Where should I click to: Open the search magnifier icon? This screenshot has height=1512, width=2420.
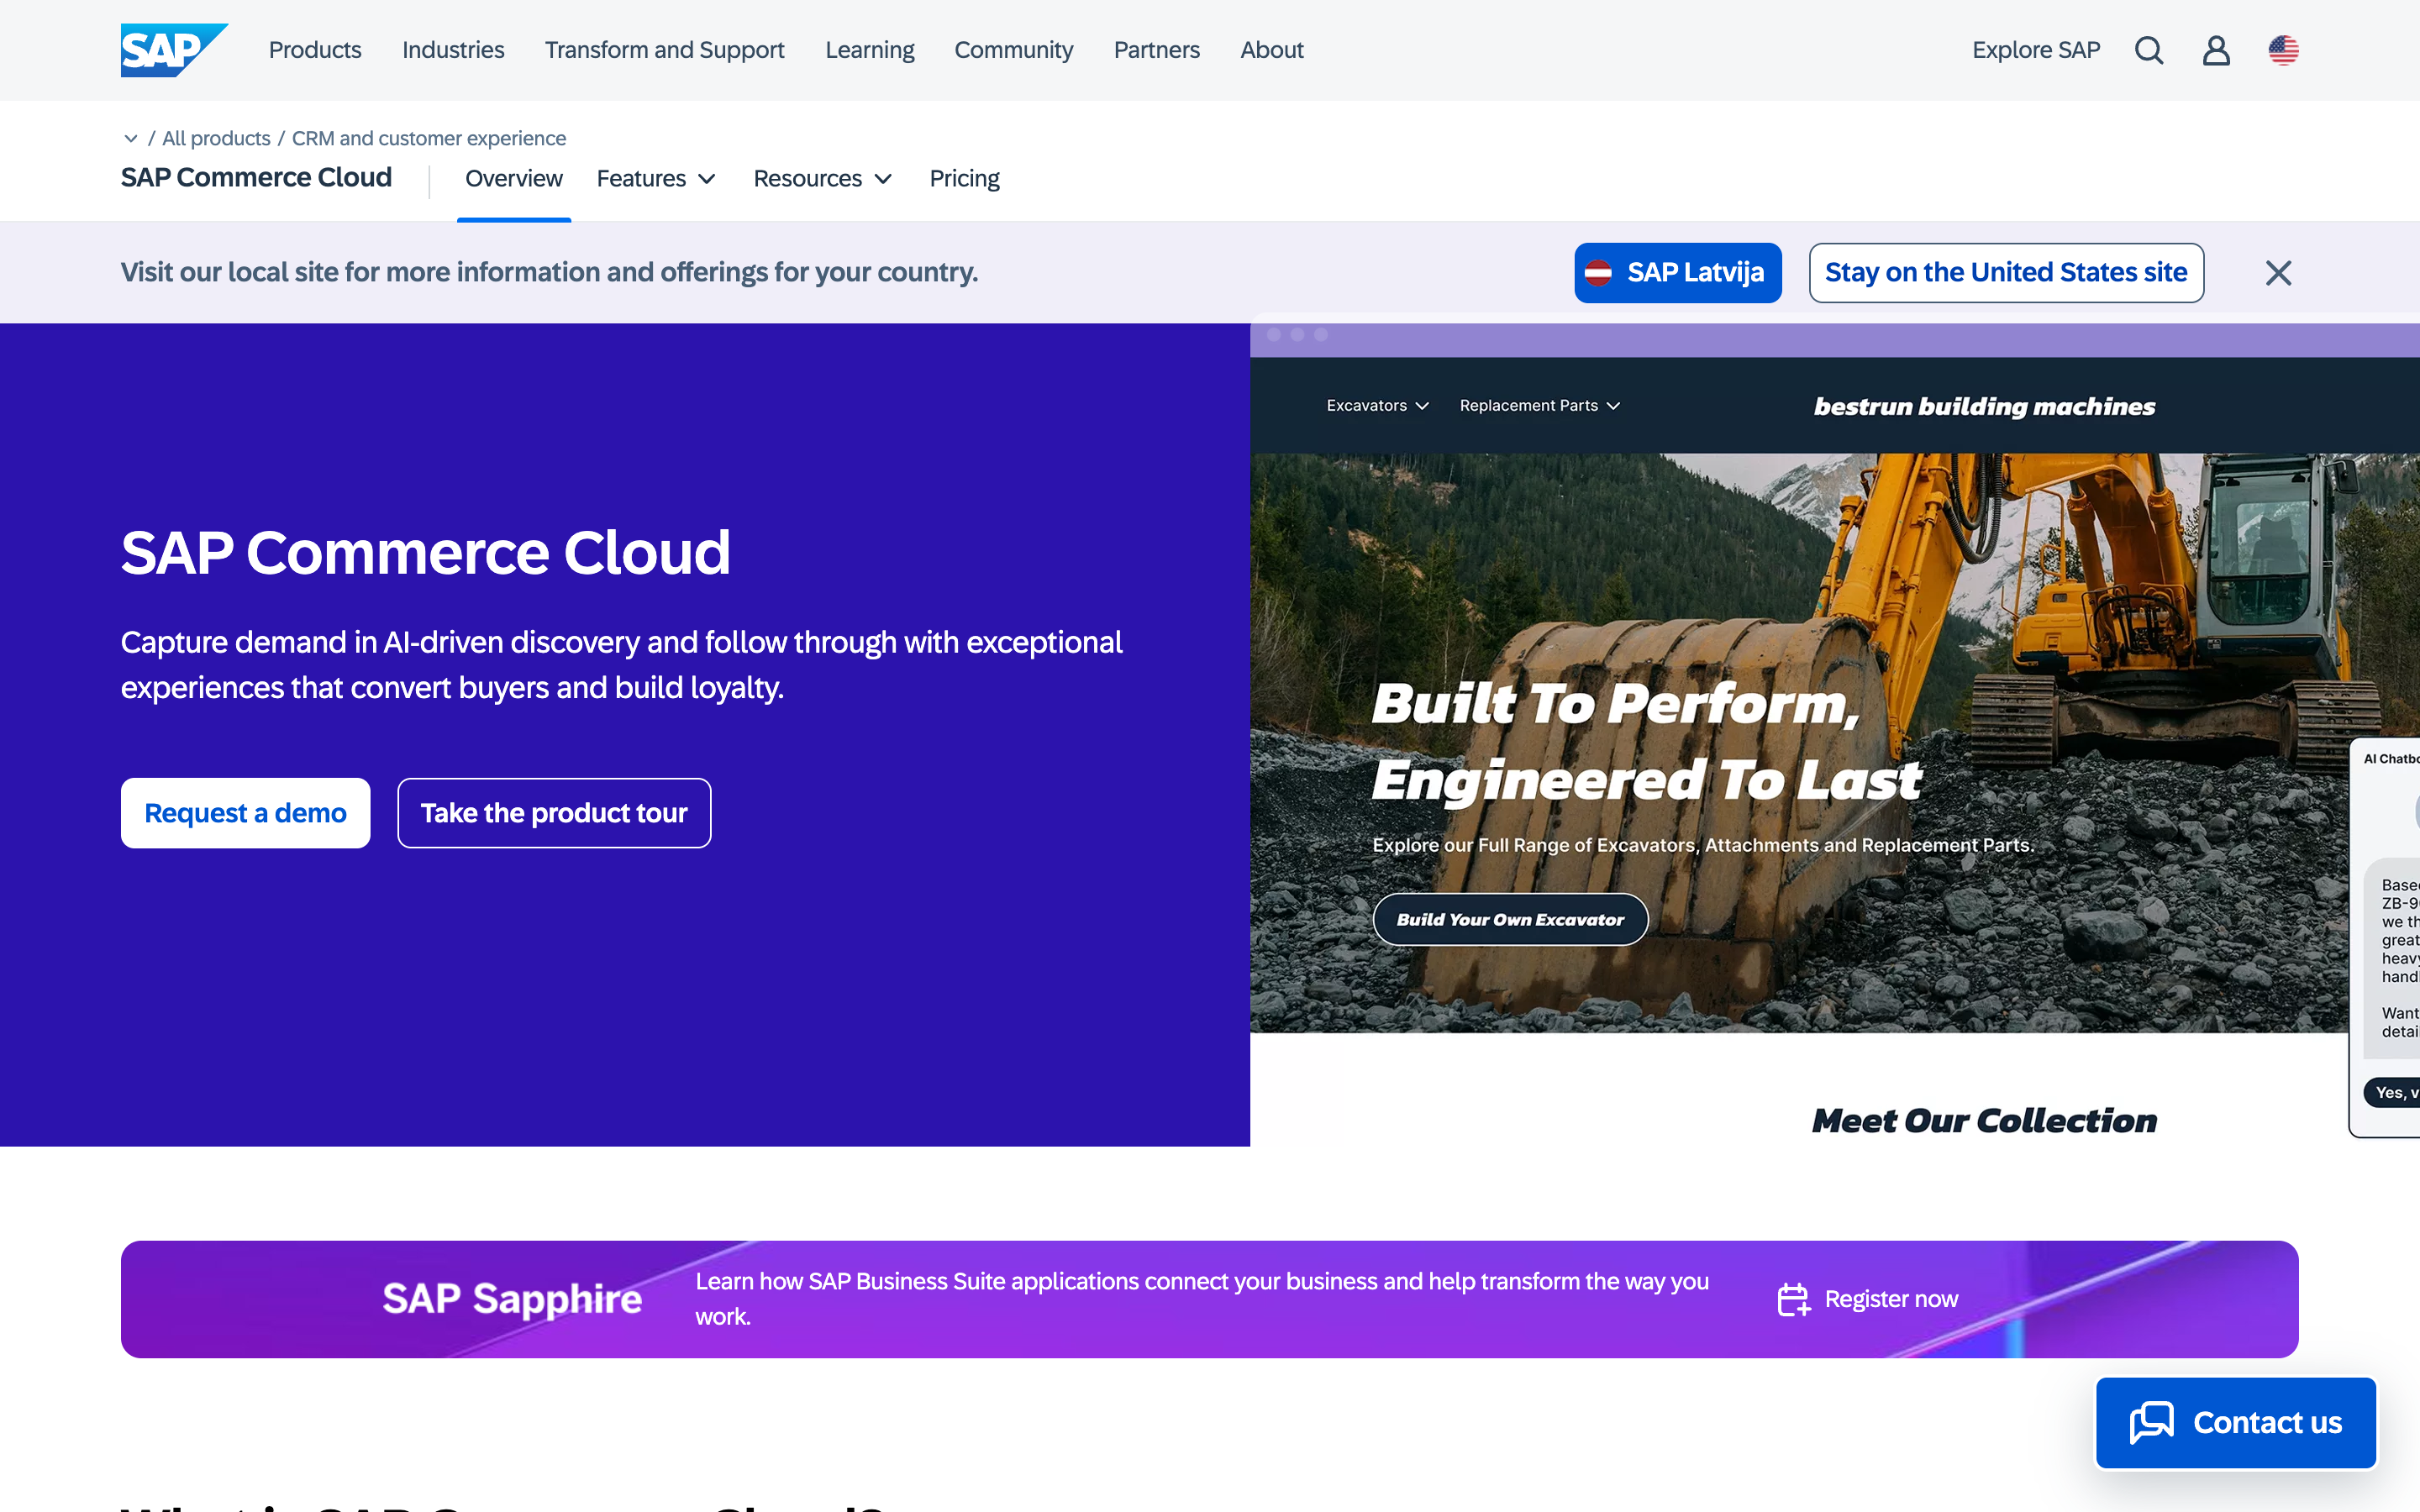tap(2149, 50)
